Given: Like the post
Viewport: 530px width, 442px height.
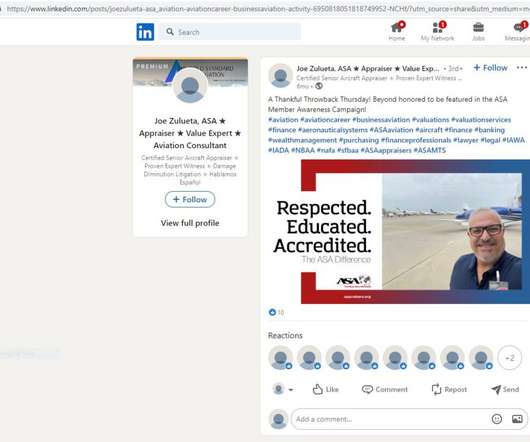Looking at the screenshot, I should tap(325, 389).
